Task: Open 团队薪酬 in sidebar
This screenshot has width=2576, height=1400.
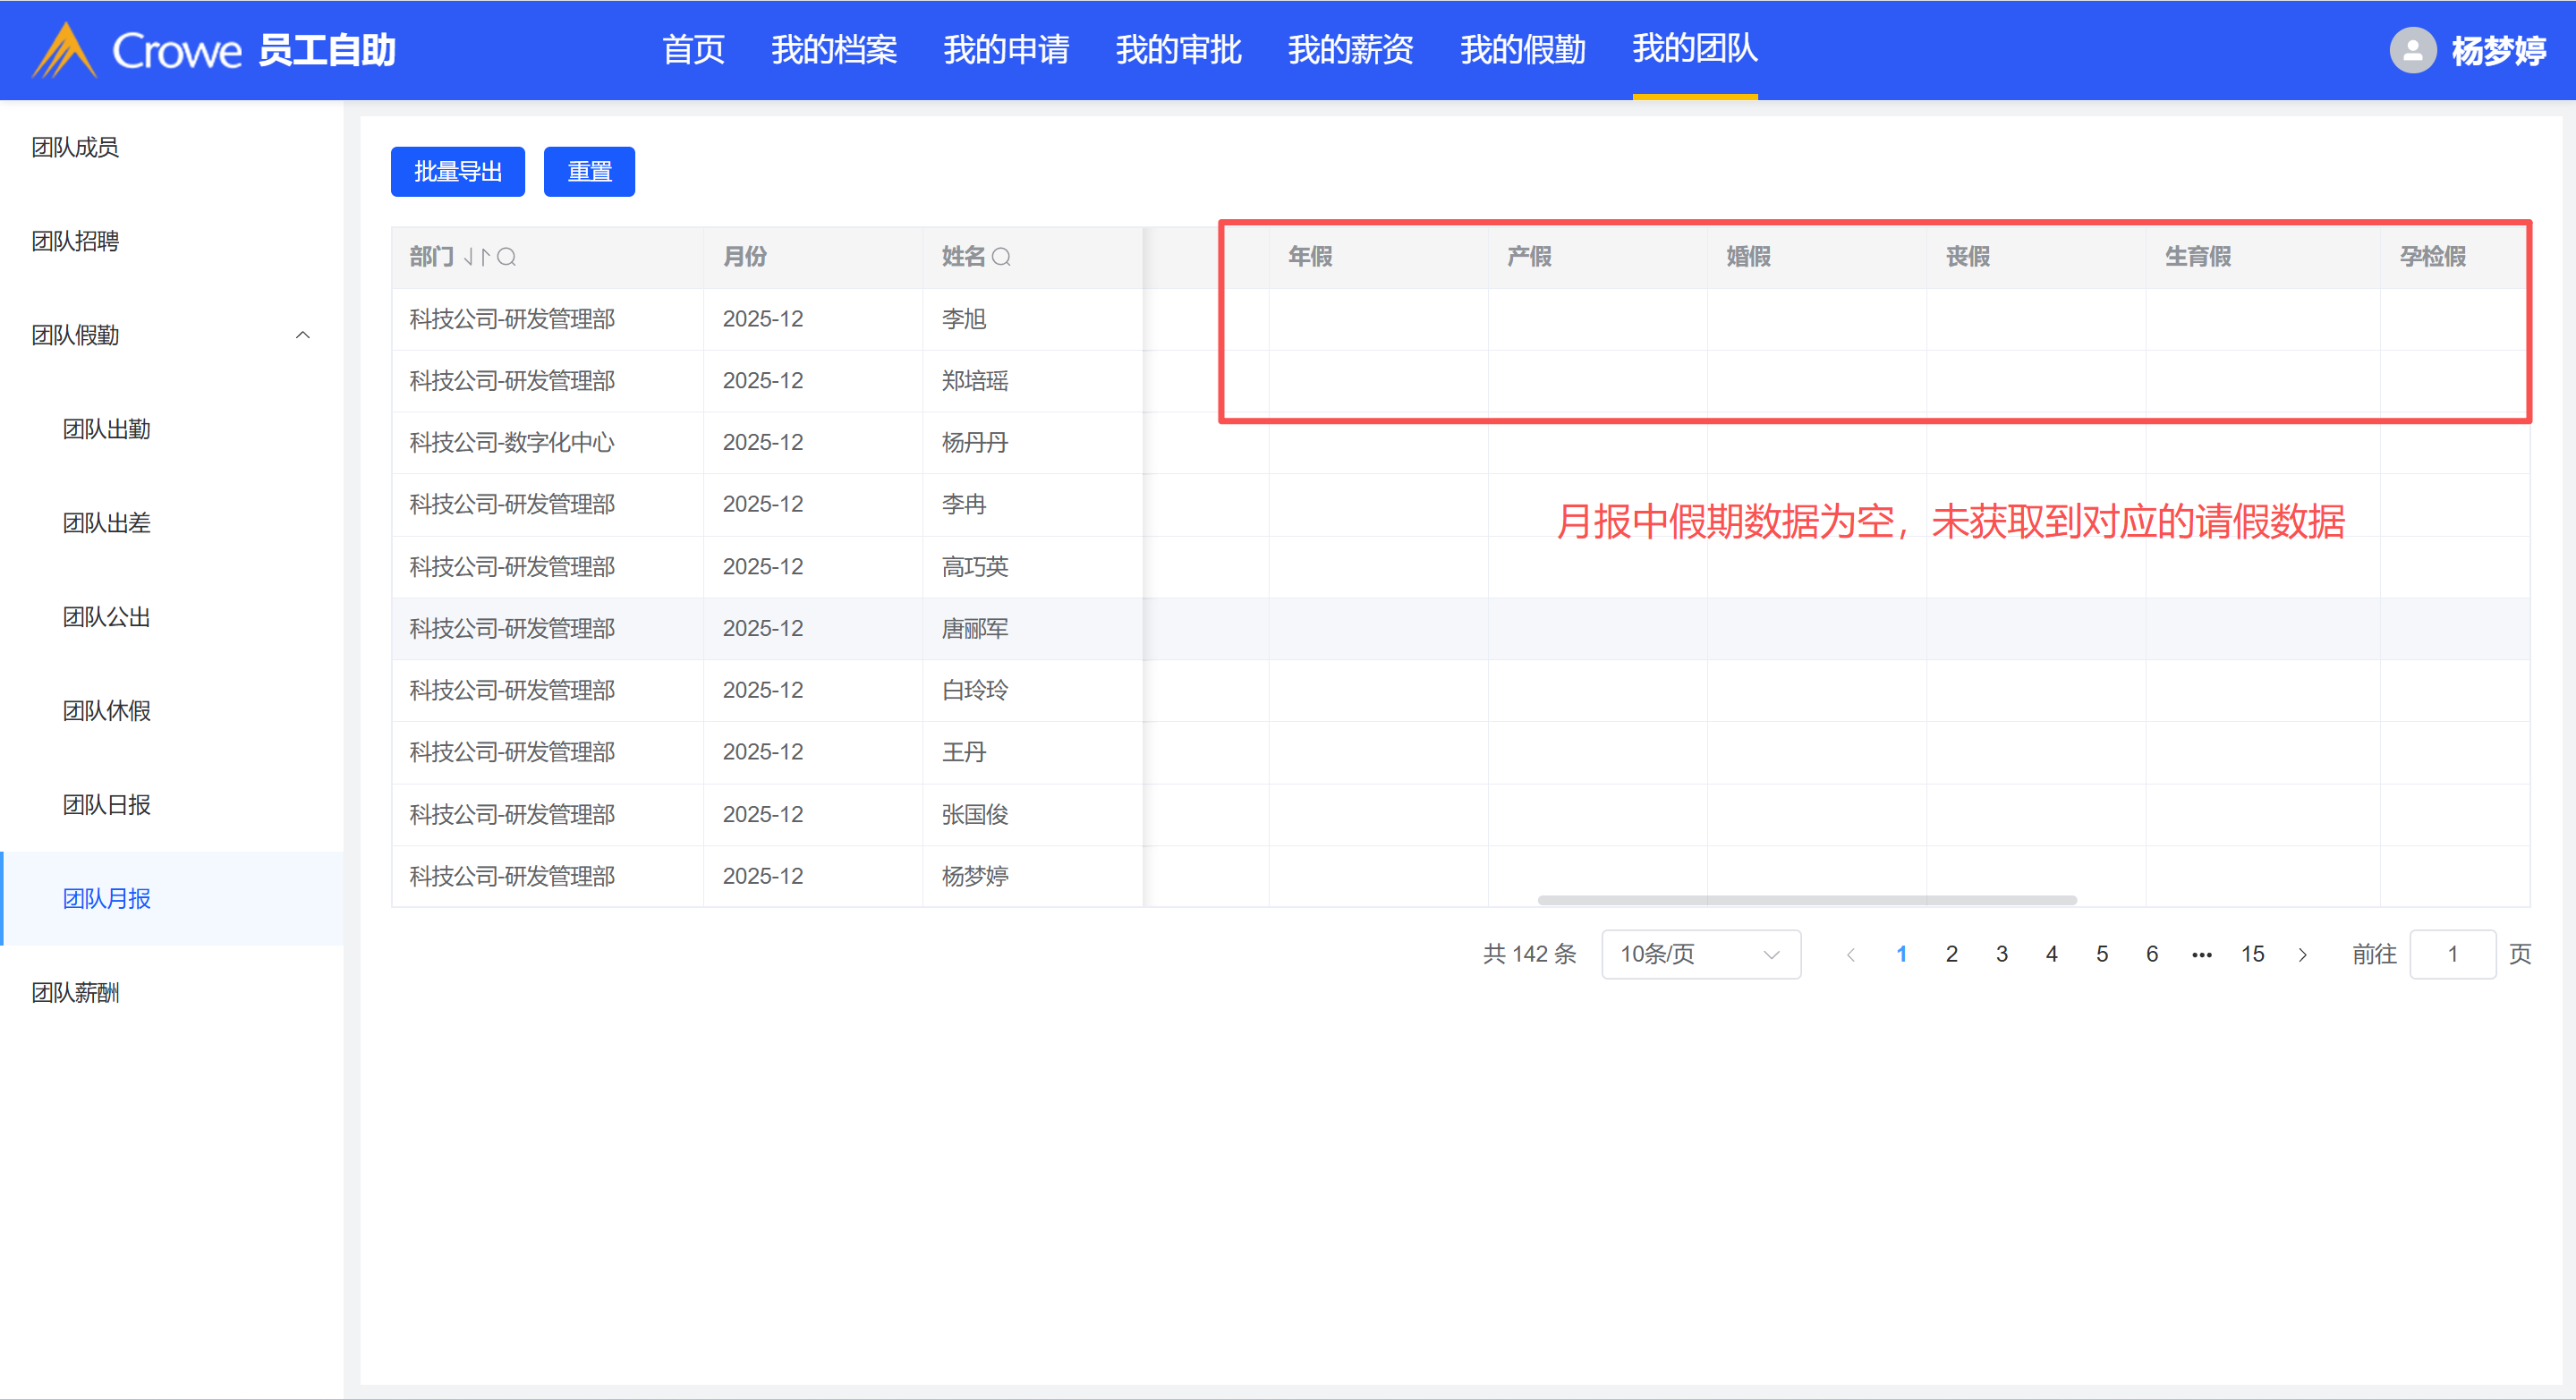Action: tap(76, 993)
